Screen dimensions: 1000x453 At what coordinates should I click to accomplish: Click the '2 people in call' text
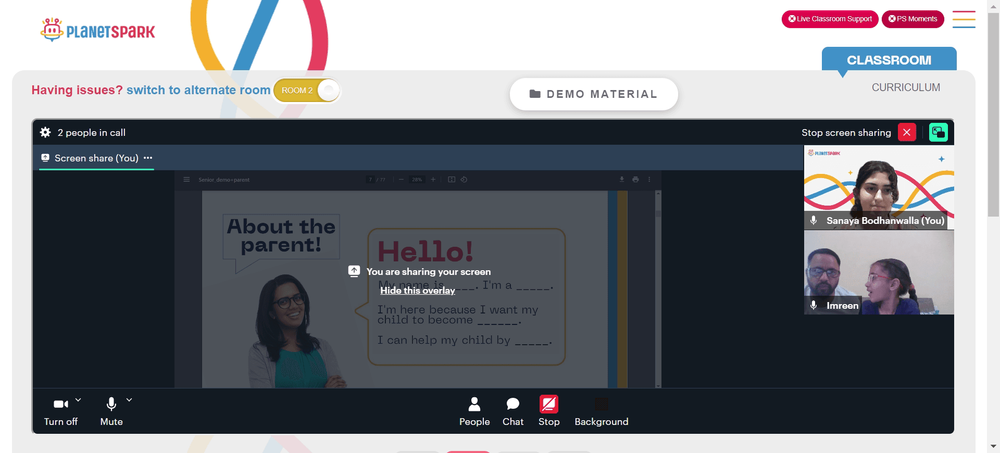click(91, 133)
